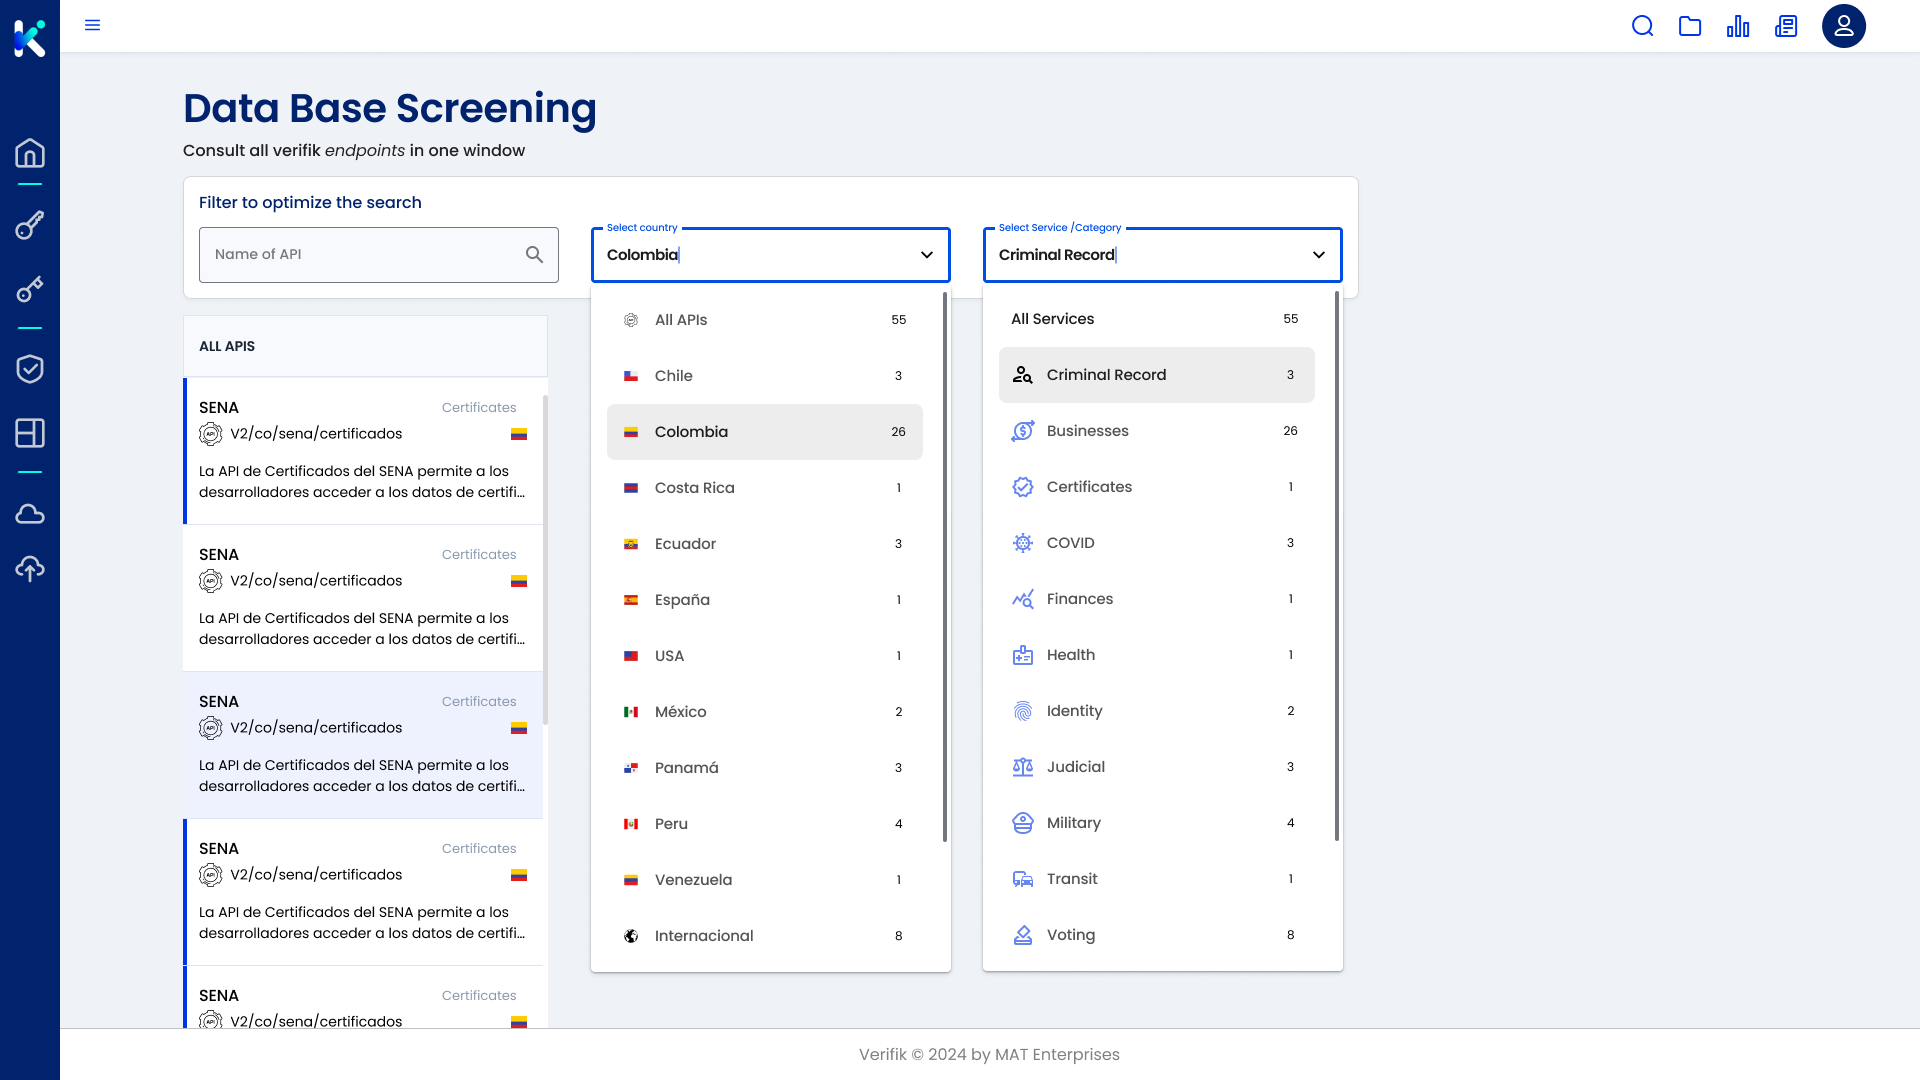Collapse the Select Service/Category dropdown arrow
The height and width of the screenshot is (1080, 1920).
pyautogui.click(x=1319, y=255)
